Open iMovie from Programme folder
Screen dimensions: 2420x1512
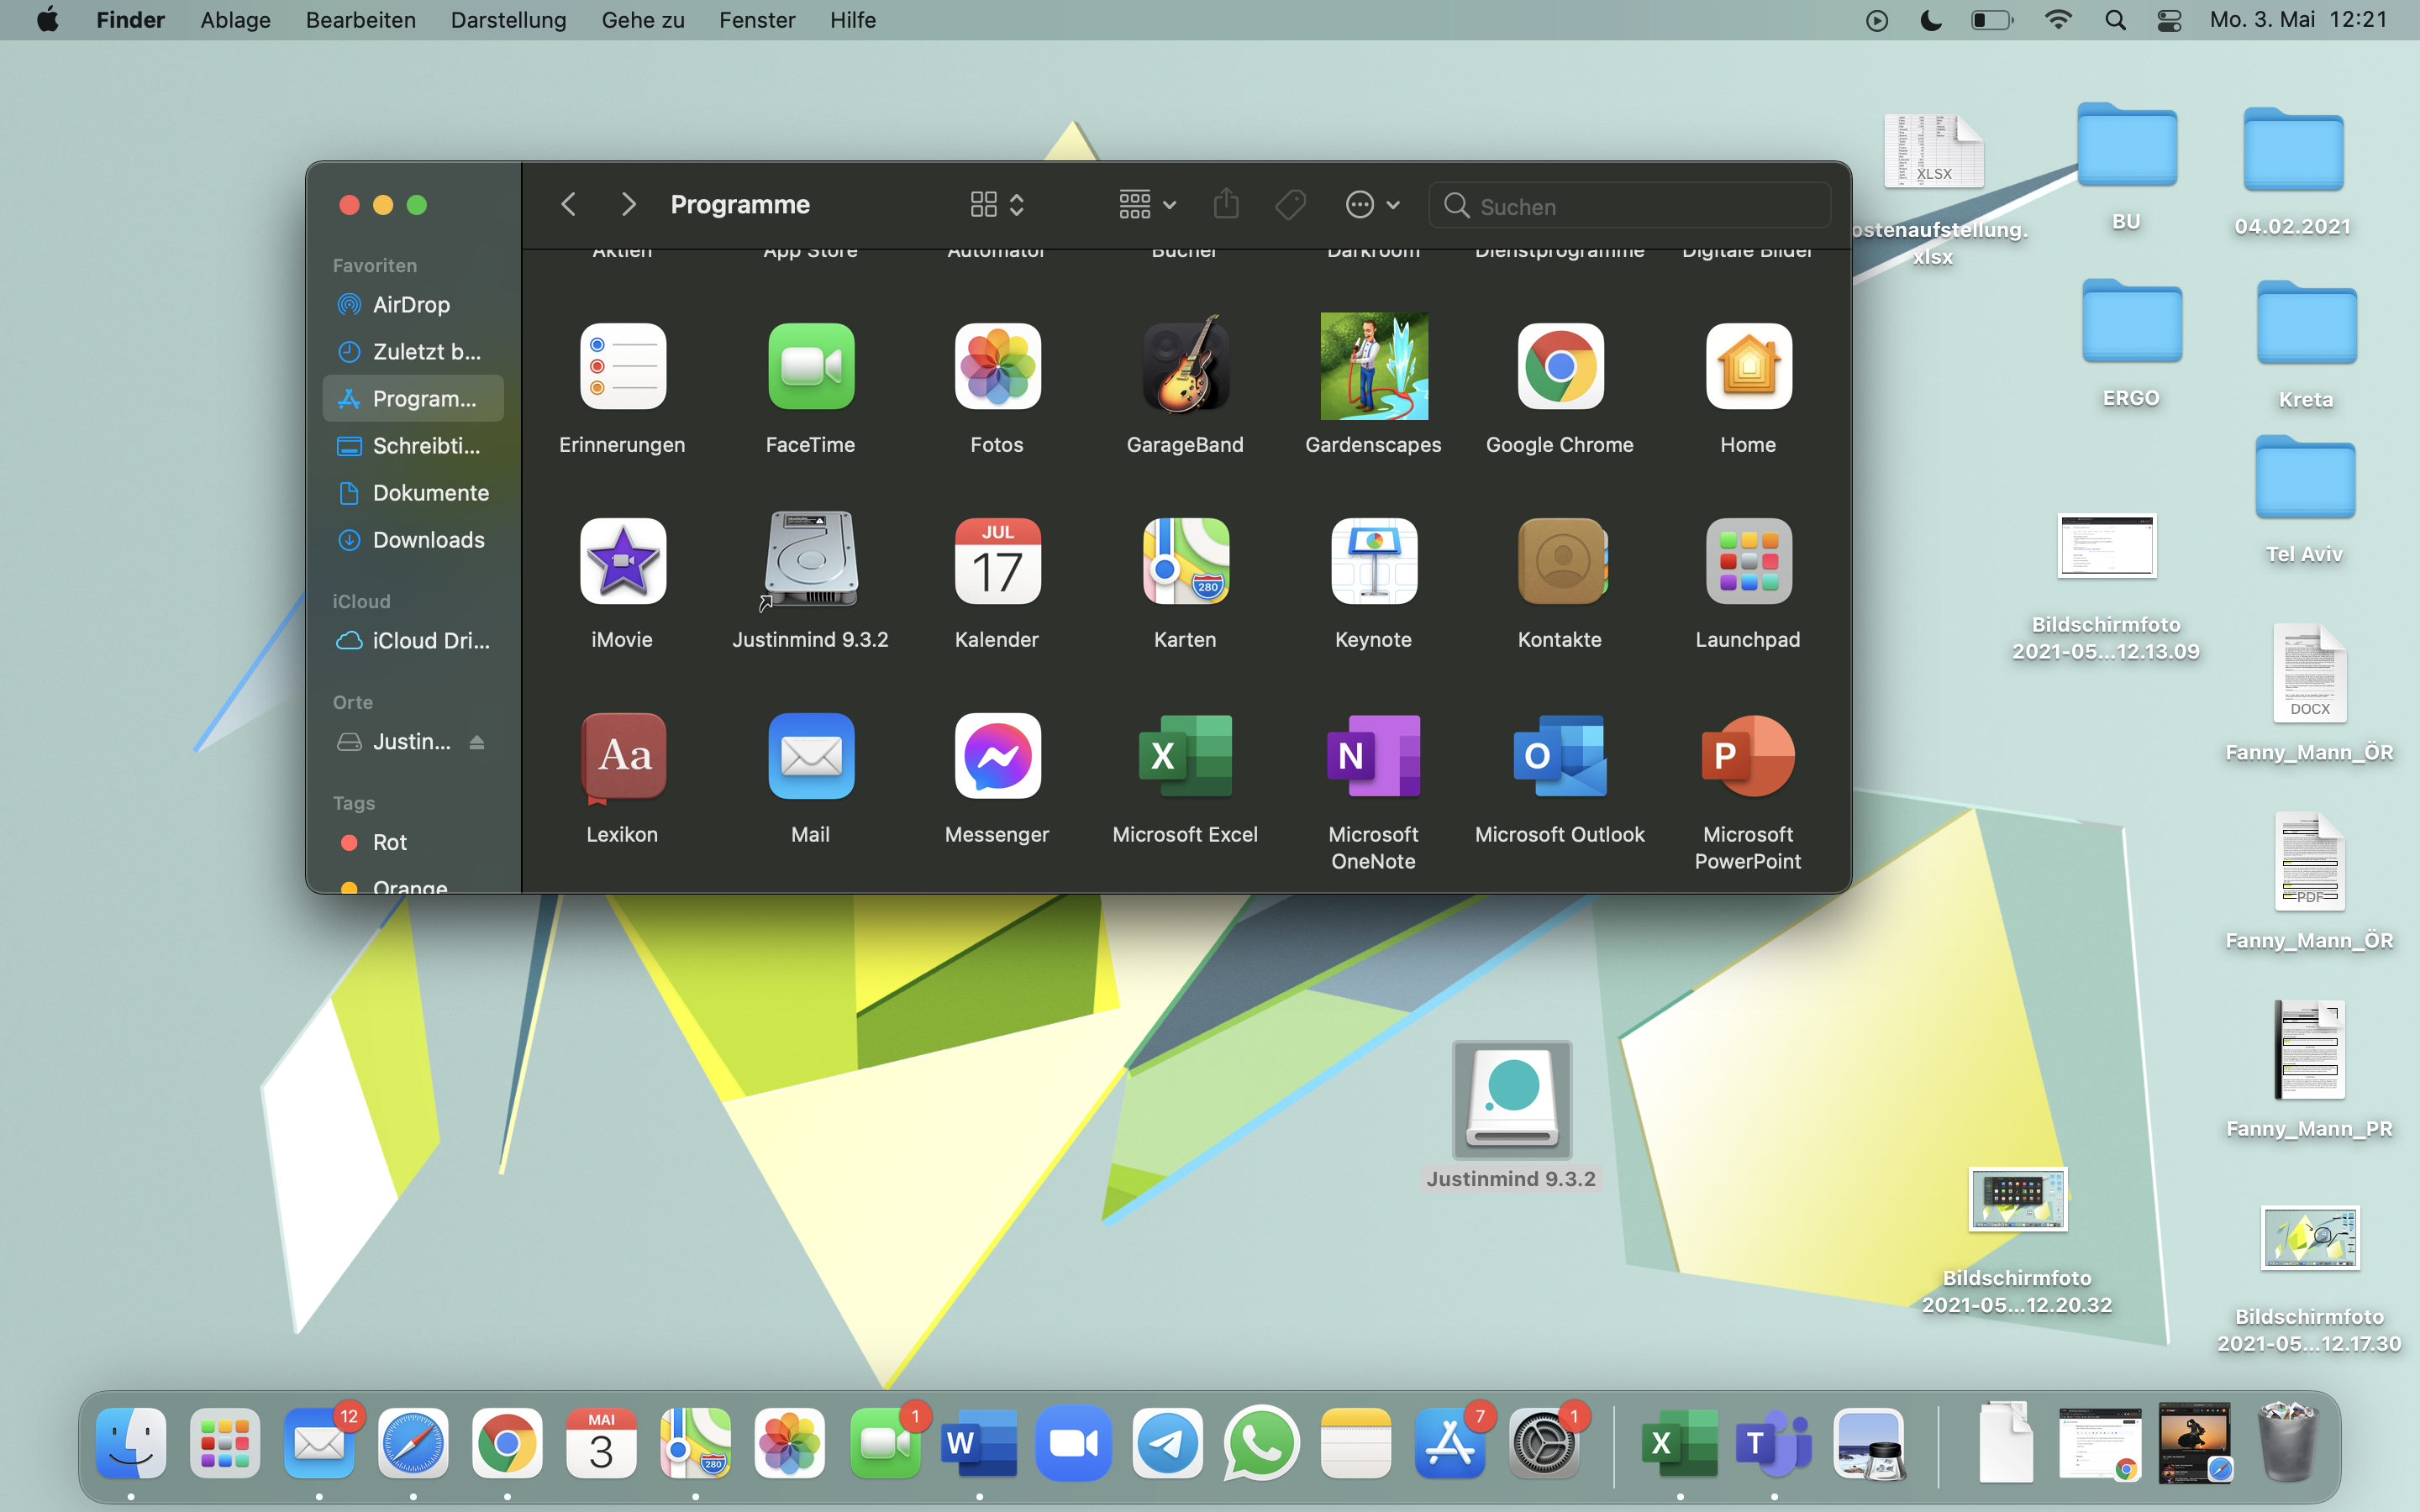pos(622,561)
